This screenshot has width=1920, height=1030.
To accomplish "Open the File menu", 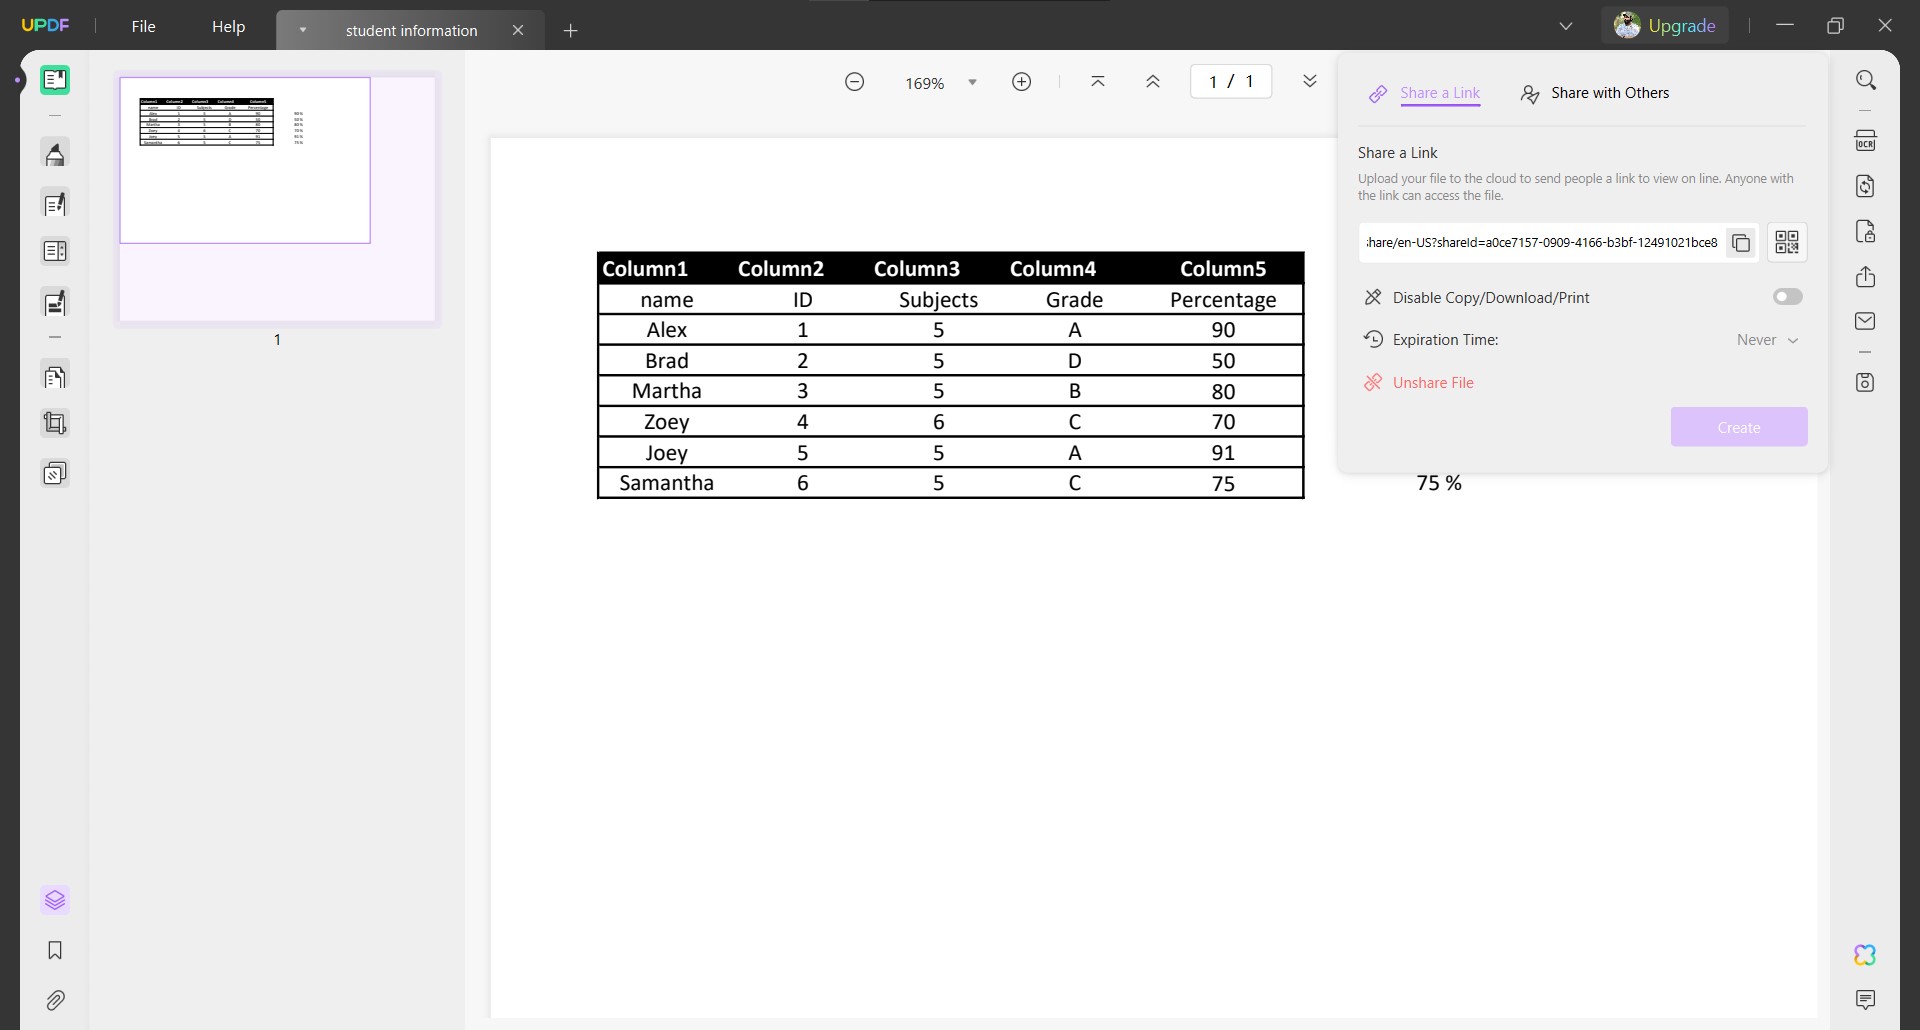I will tap(143, 26).
